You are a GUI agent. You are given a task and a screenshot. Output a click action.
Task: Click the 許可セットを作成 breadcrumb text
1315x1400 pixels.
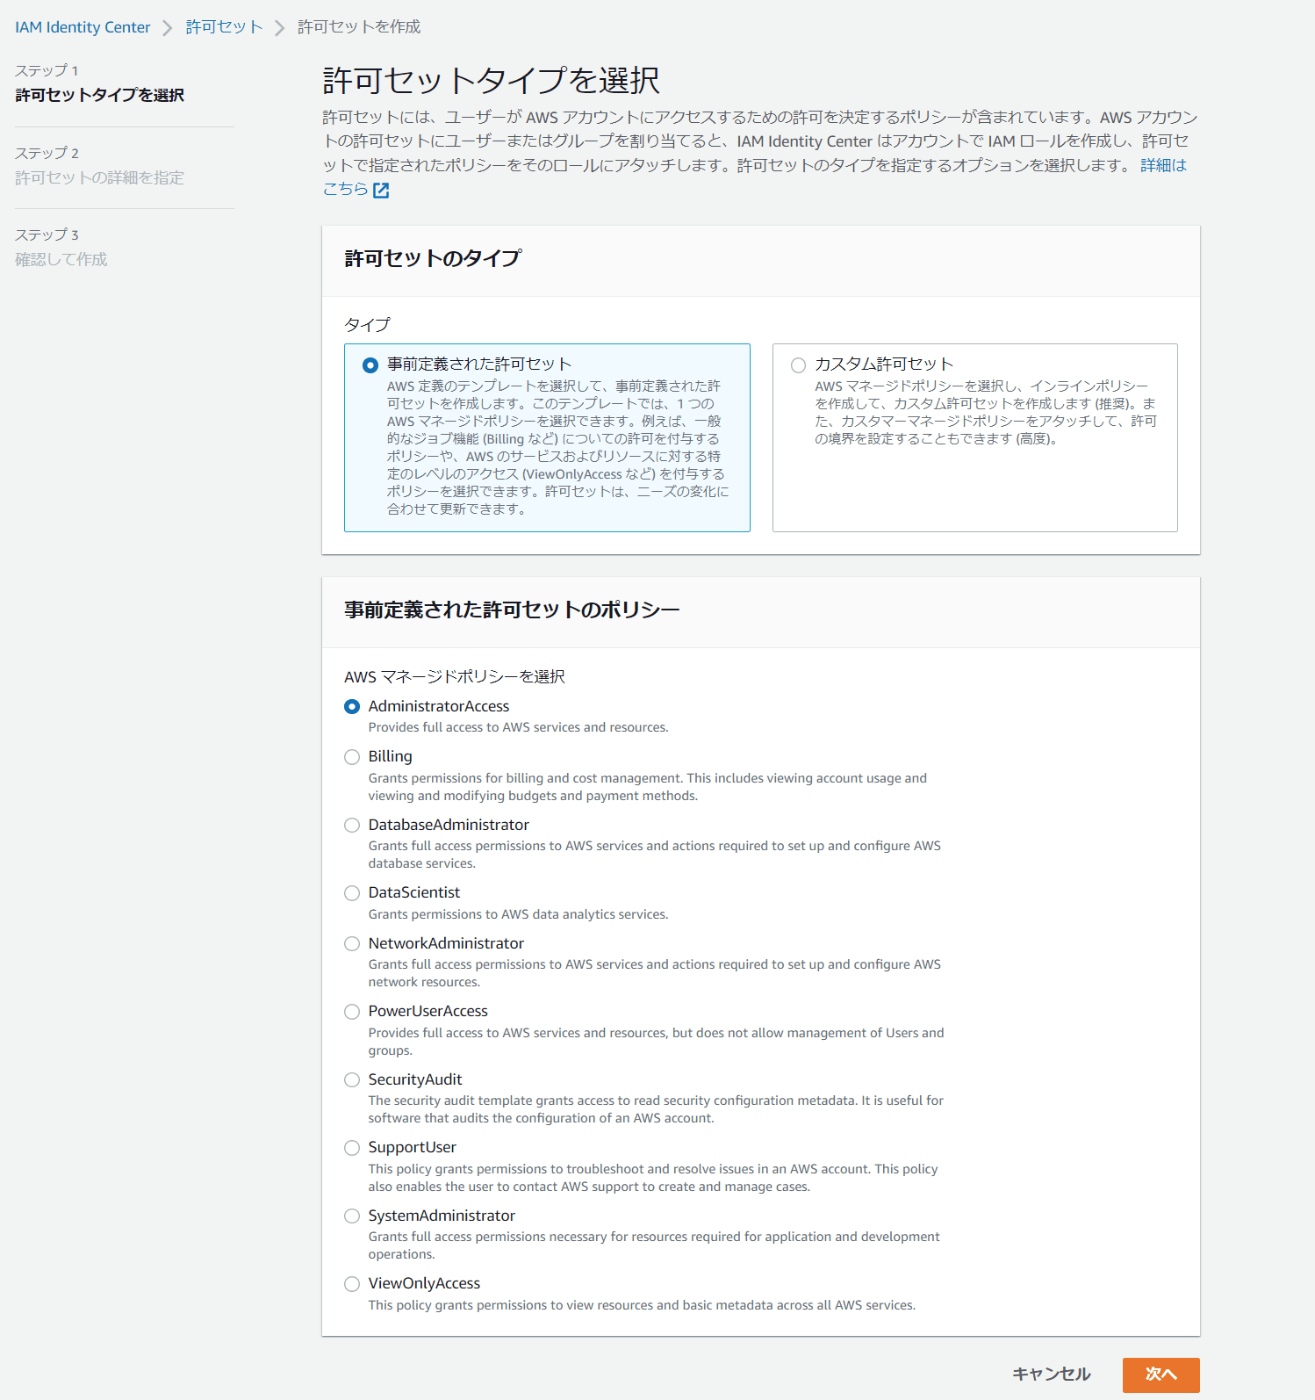(359, 27)
